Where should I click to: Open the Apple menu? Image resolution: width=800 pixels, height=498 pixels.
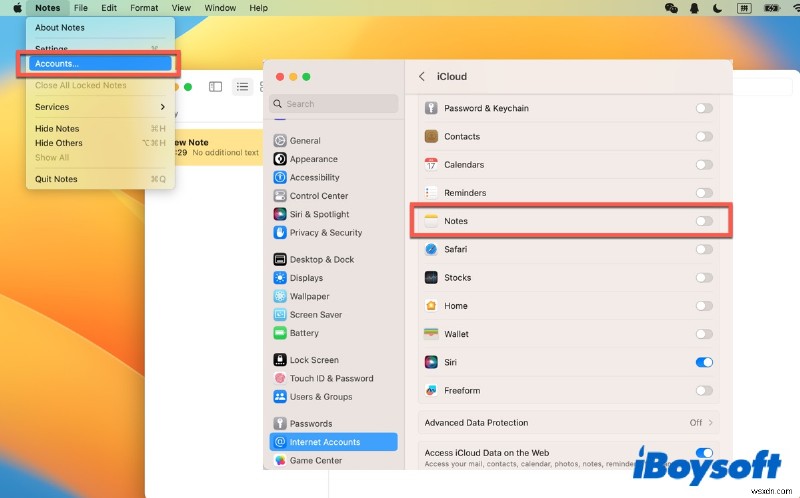click(x=17, y=8)
